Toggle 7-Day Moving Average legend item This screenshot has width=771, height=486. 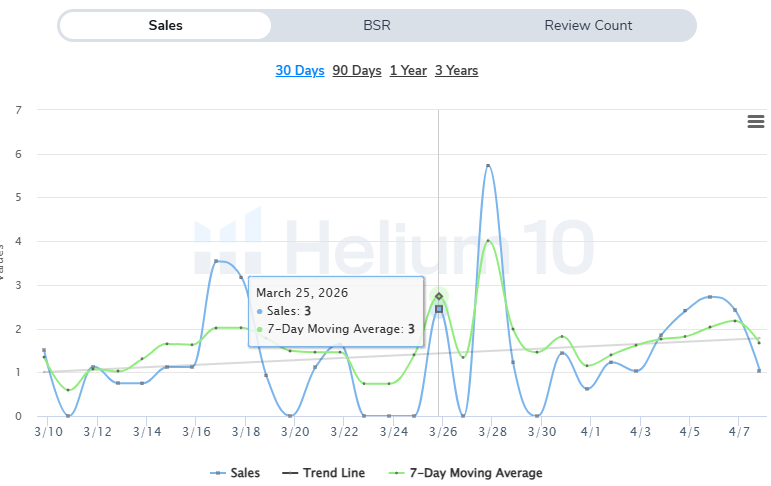click(476, 473)
